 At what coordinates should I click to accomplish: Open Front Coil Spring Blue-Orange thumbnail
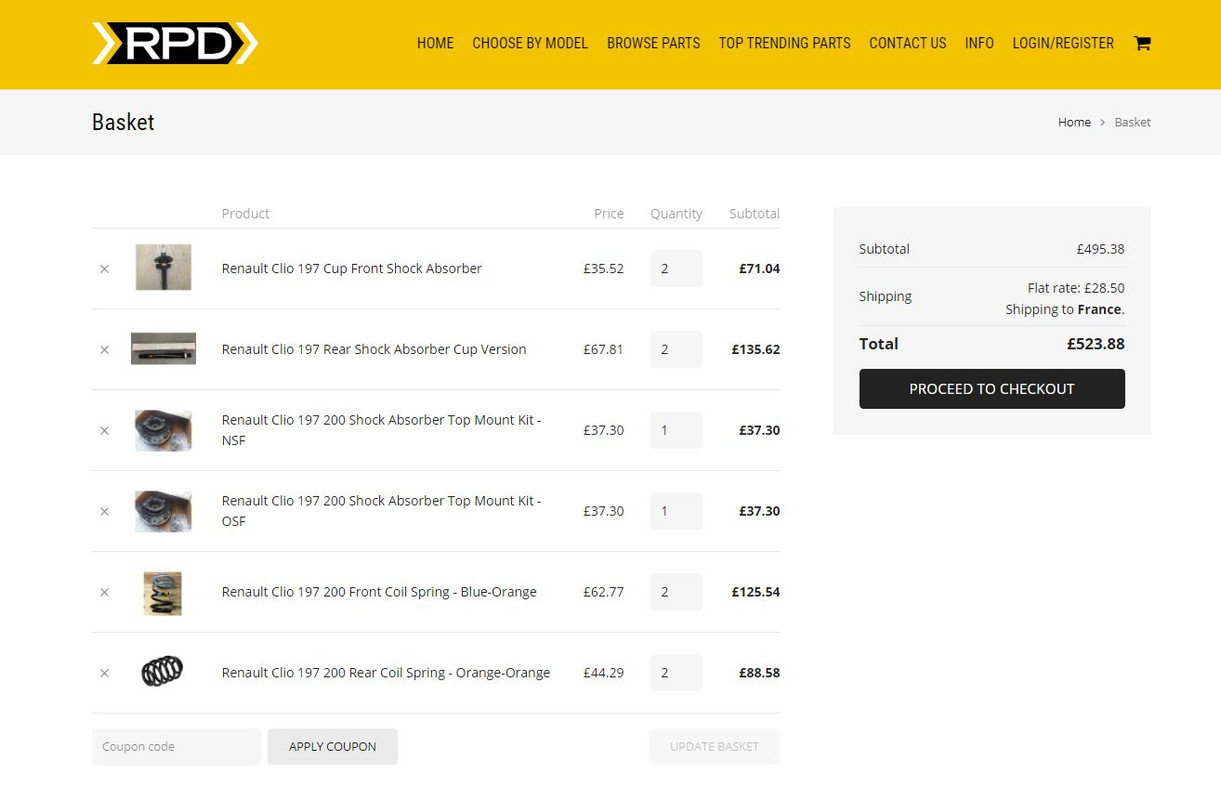(163, 592)
